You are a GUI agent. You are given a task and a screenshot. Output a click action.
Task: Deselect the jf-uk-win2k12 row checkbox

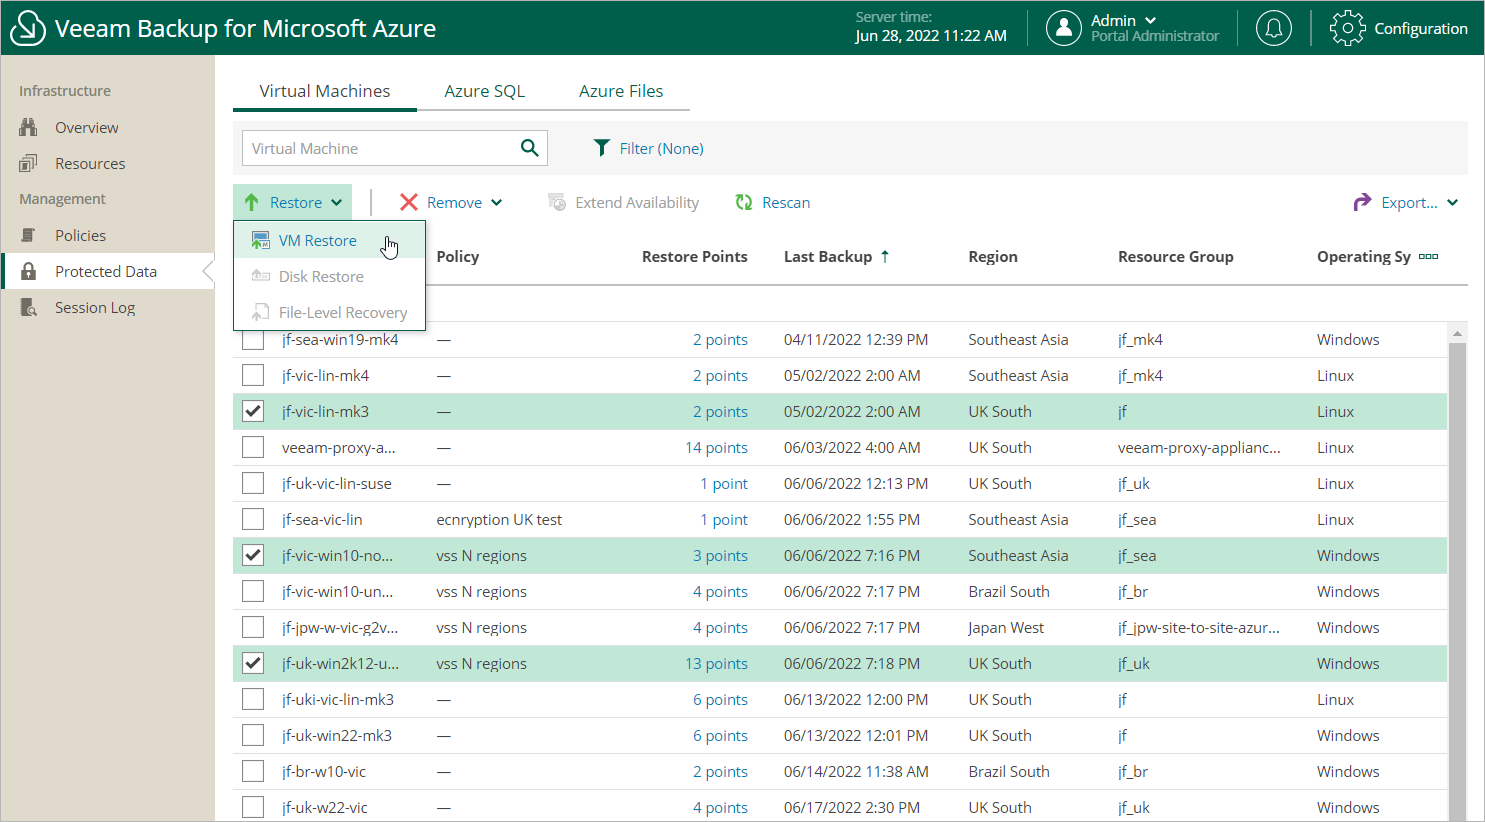(x=253, y=663)
